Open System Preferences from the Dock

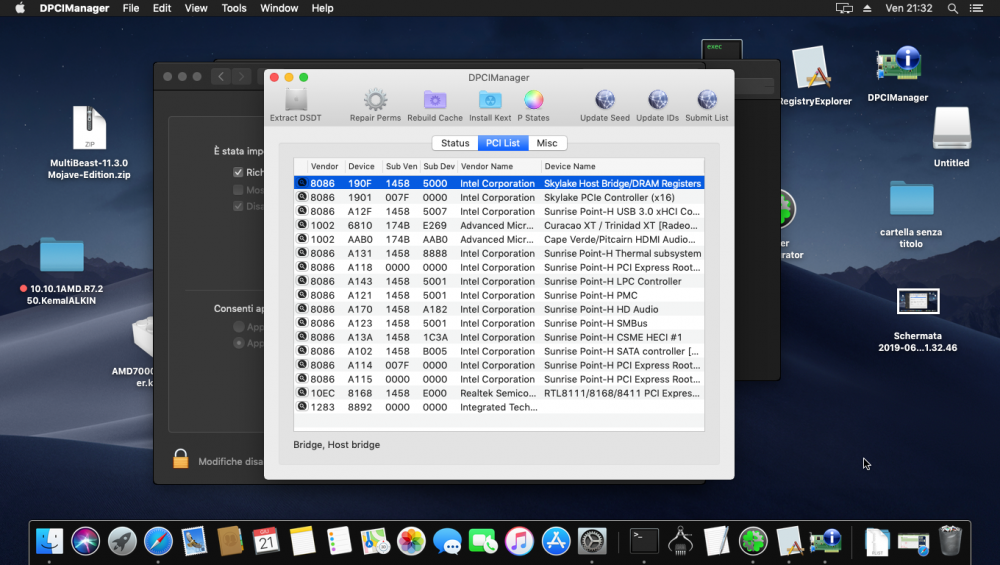click(592, 541)
